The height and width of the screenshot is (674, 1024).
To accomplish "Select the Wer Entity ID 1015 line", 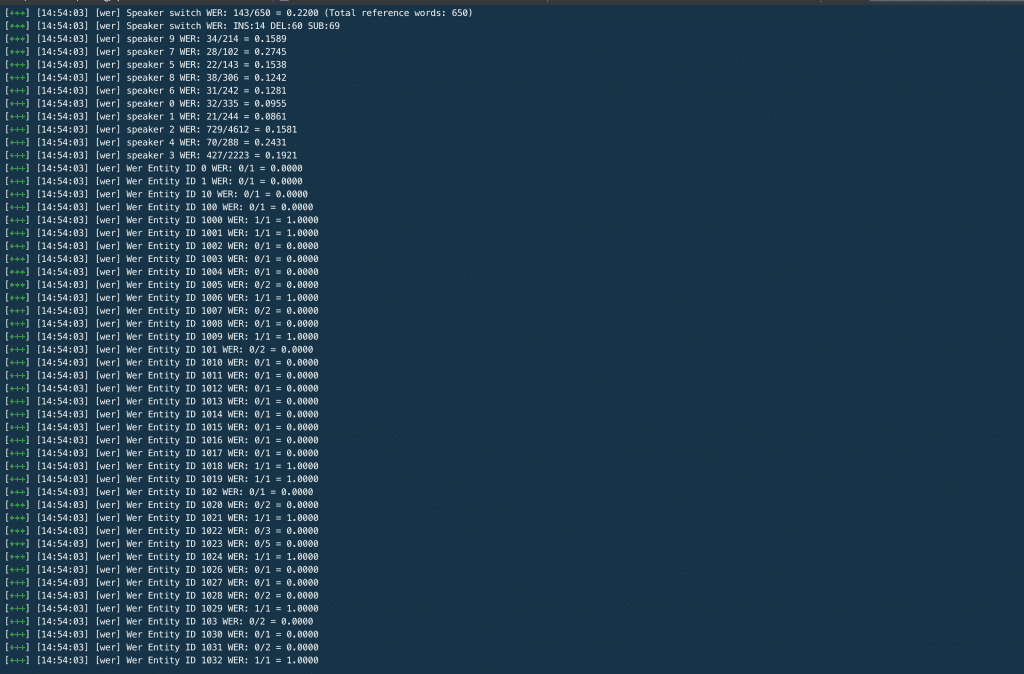I will pyautogui.click(x=161, y=427).
